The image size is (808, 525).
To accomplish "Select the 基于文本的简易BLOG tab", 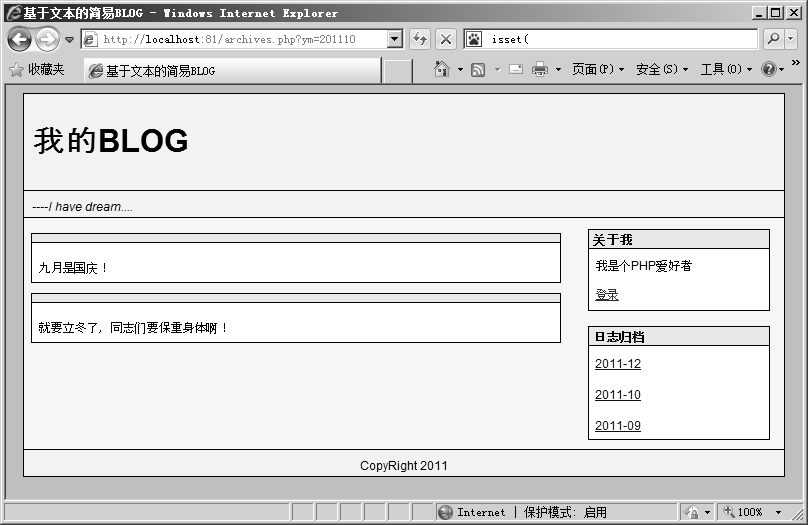I will coord(234,71).
